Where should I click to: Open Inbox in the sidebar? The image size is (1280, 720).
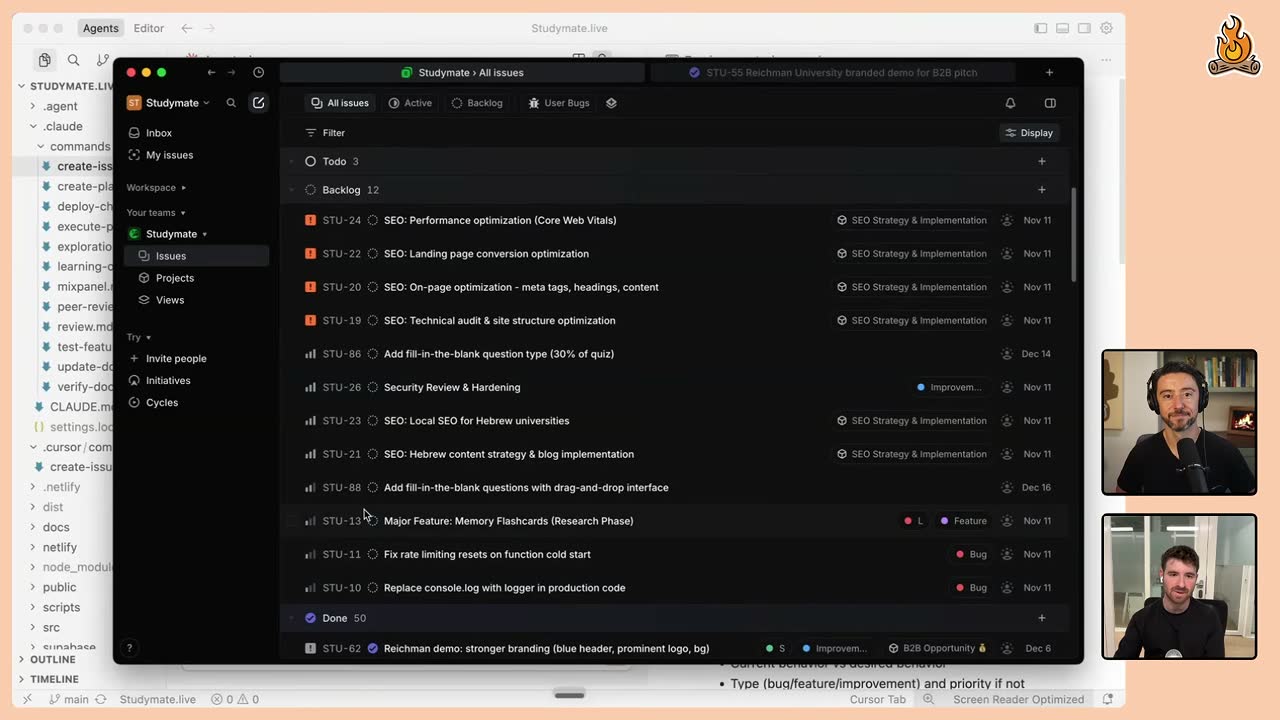(196, 133)
